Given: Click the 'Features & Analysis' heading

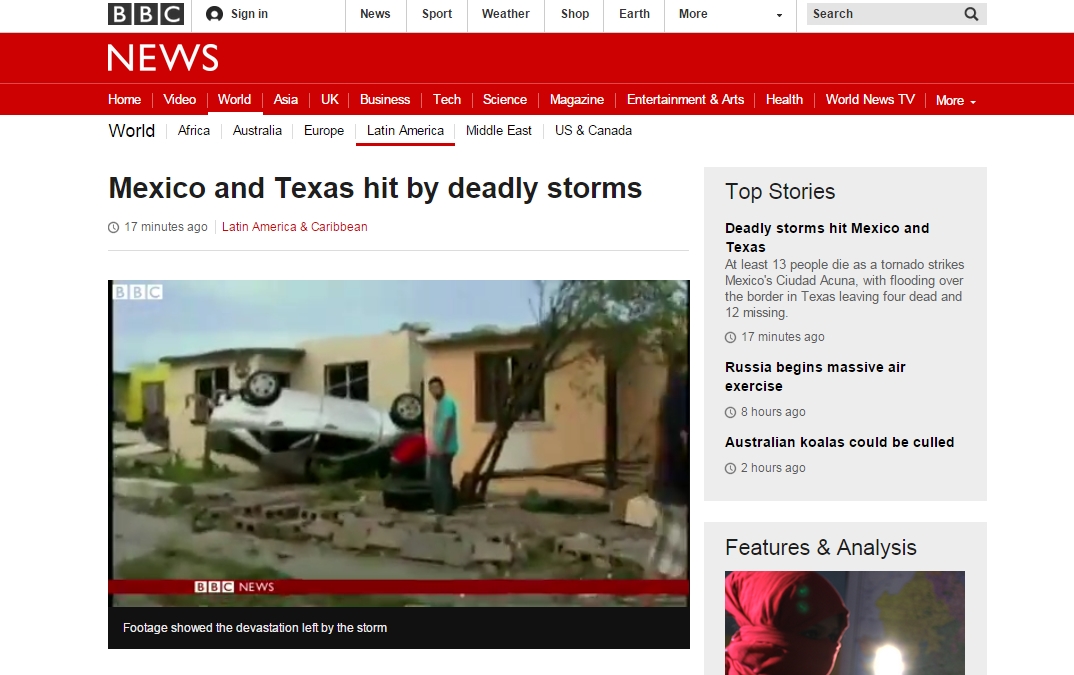Looking at the screenshot, I should click(x=821, y=548).
